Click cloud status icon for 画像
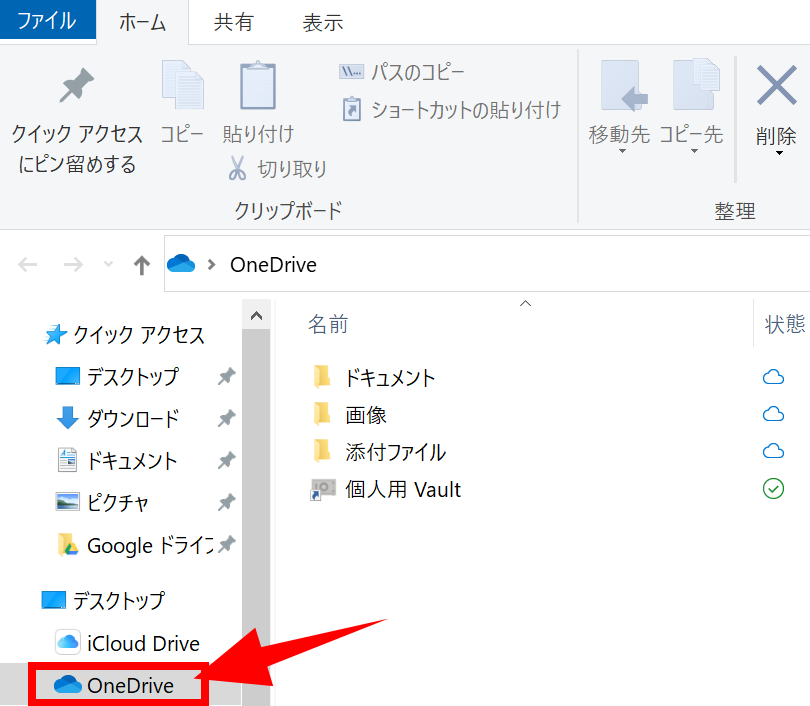Viewport: 810px width, 706px height. [x=773, y=414]
